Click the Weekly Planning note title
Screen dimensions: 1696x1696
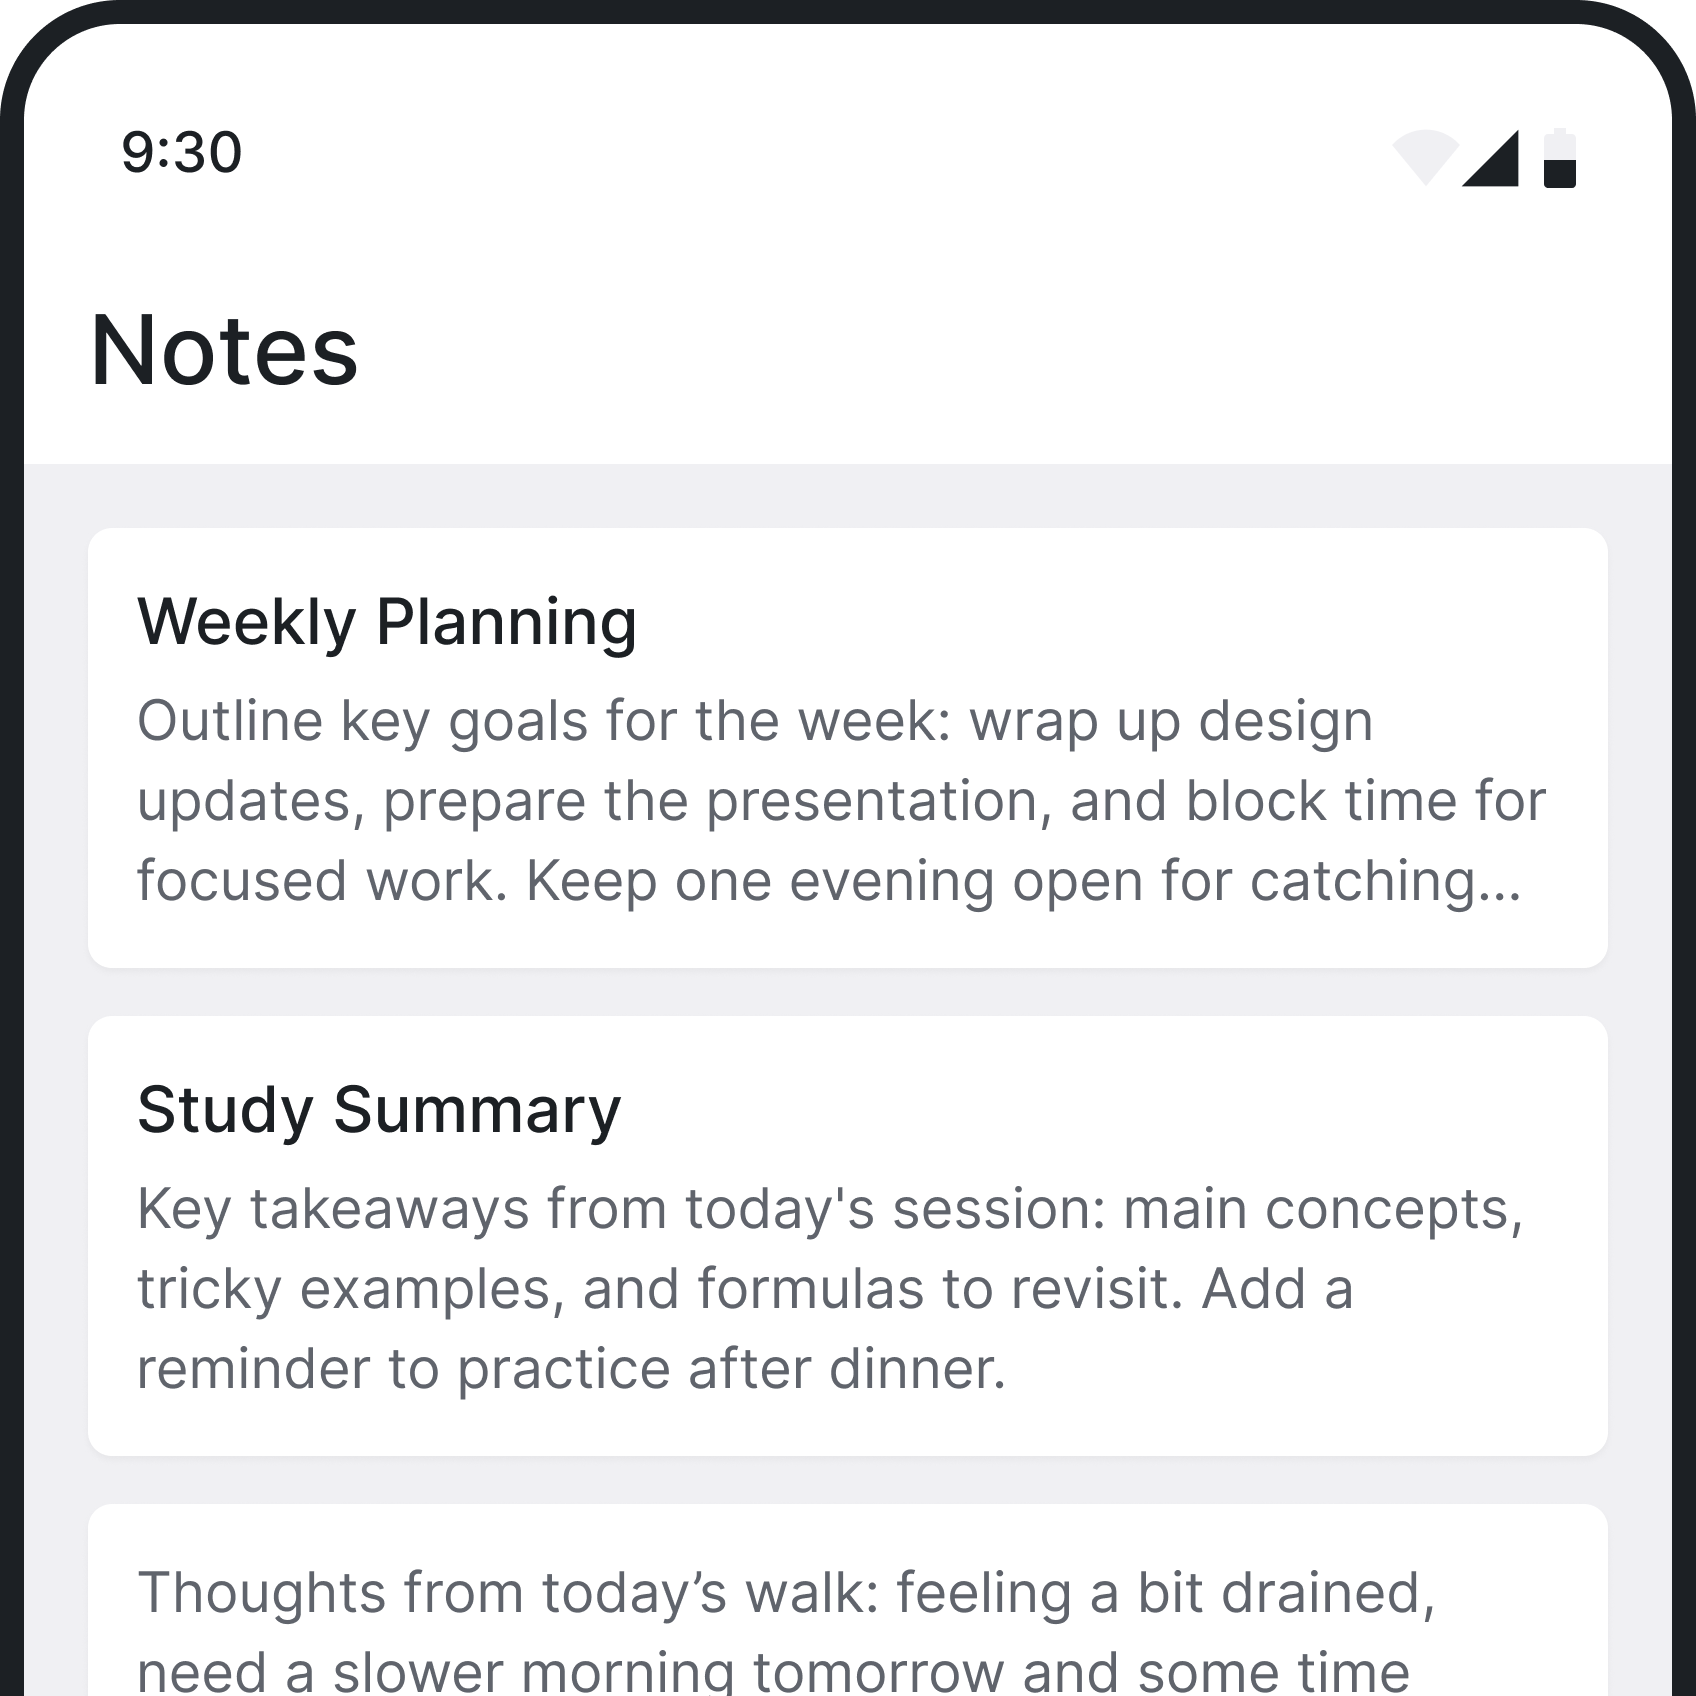click(388, 620)
